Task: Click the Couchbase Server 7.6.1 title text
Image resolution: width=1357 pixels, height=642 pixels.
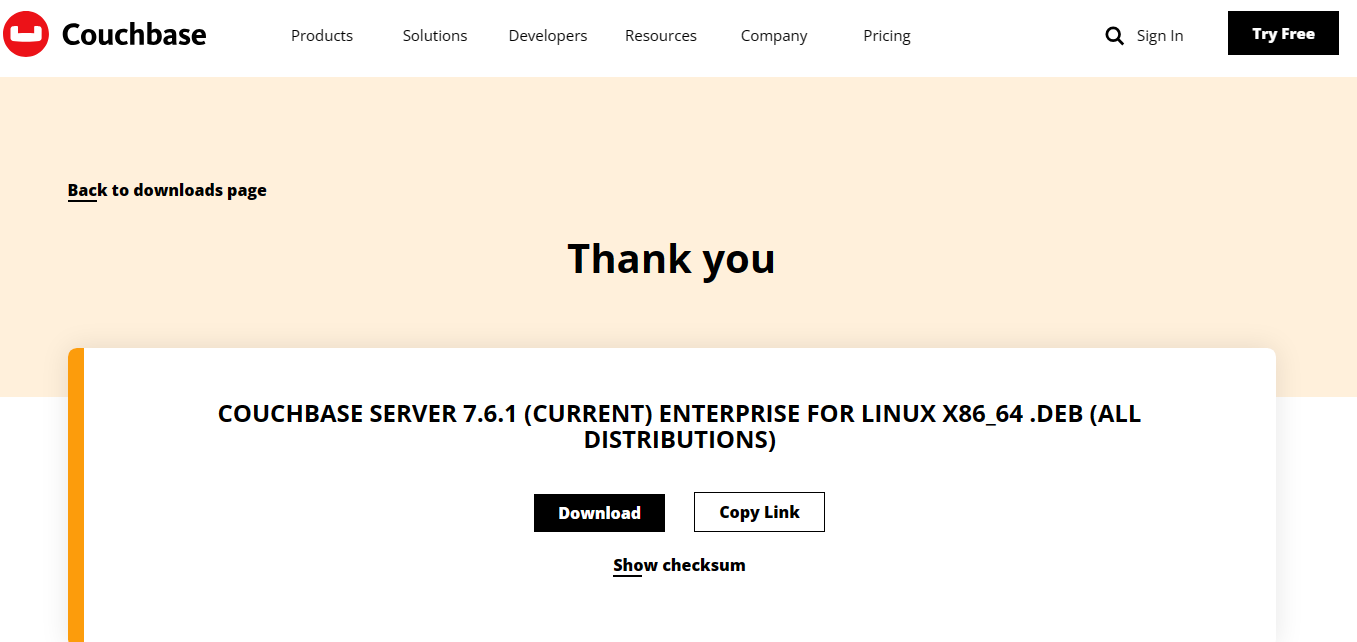Action: pos(679,427)
